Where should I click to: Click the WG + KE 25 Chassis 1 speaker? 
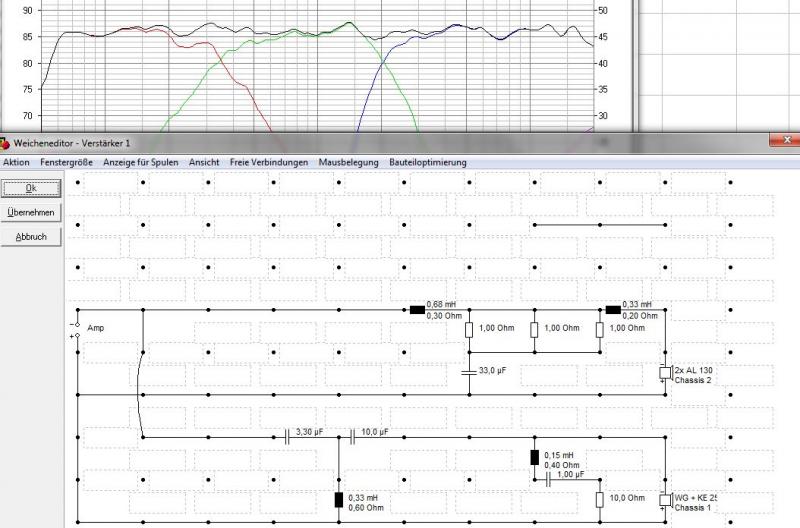click(664, 500)
